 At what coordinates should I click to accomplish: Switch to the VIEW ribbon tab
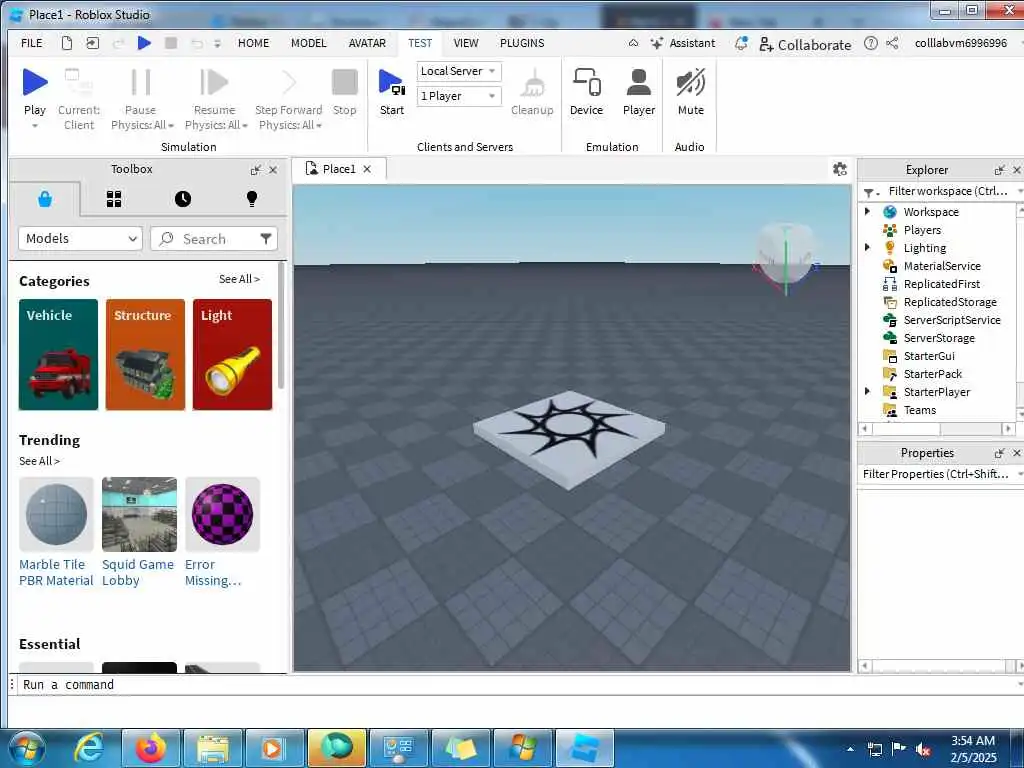[466, 43]
